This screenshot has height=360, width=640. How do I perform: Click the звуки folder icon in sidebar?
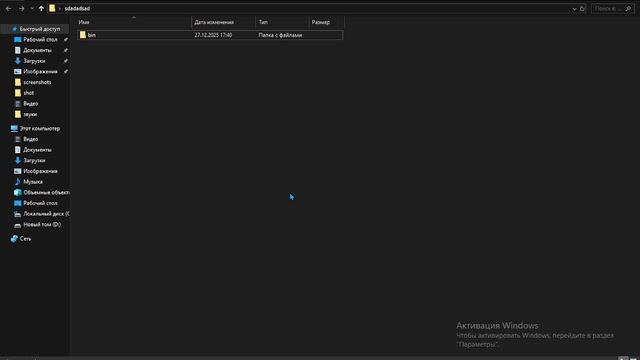[x=18, y=114]
